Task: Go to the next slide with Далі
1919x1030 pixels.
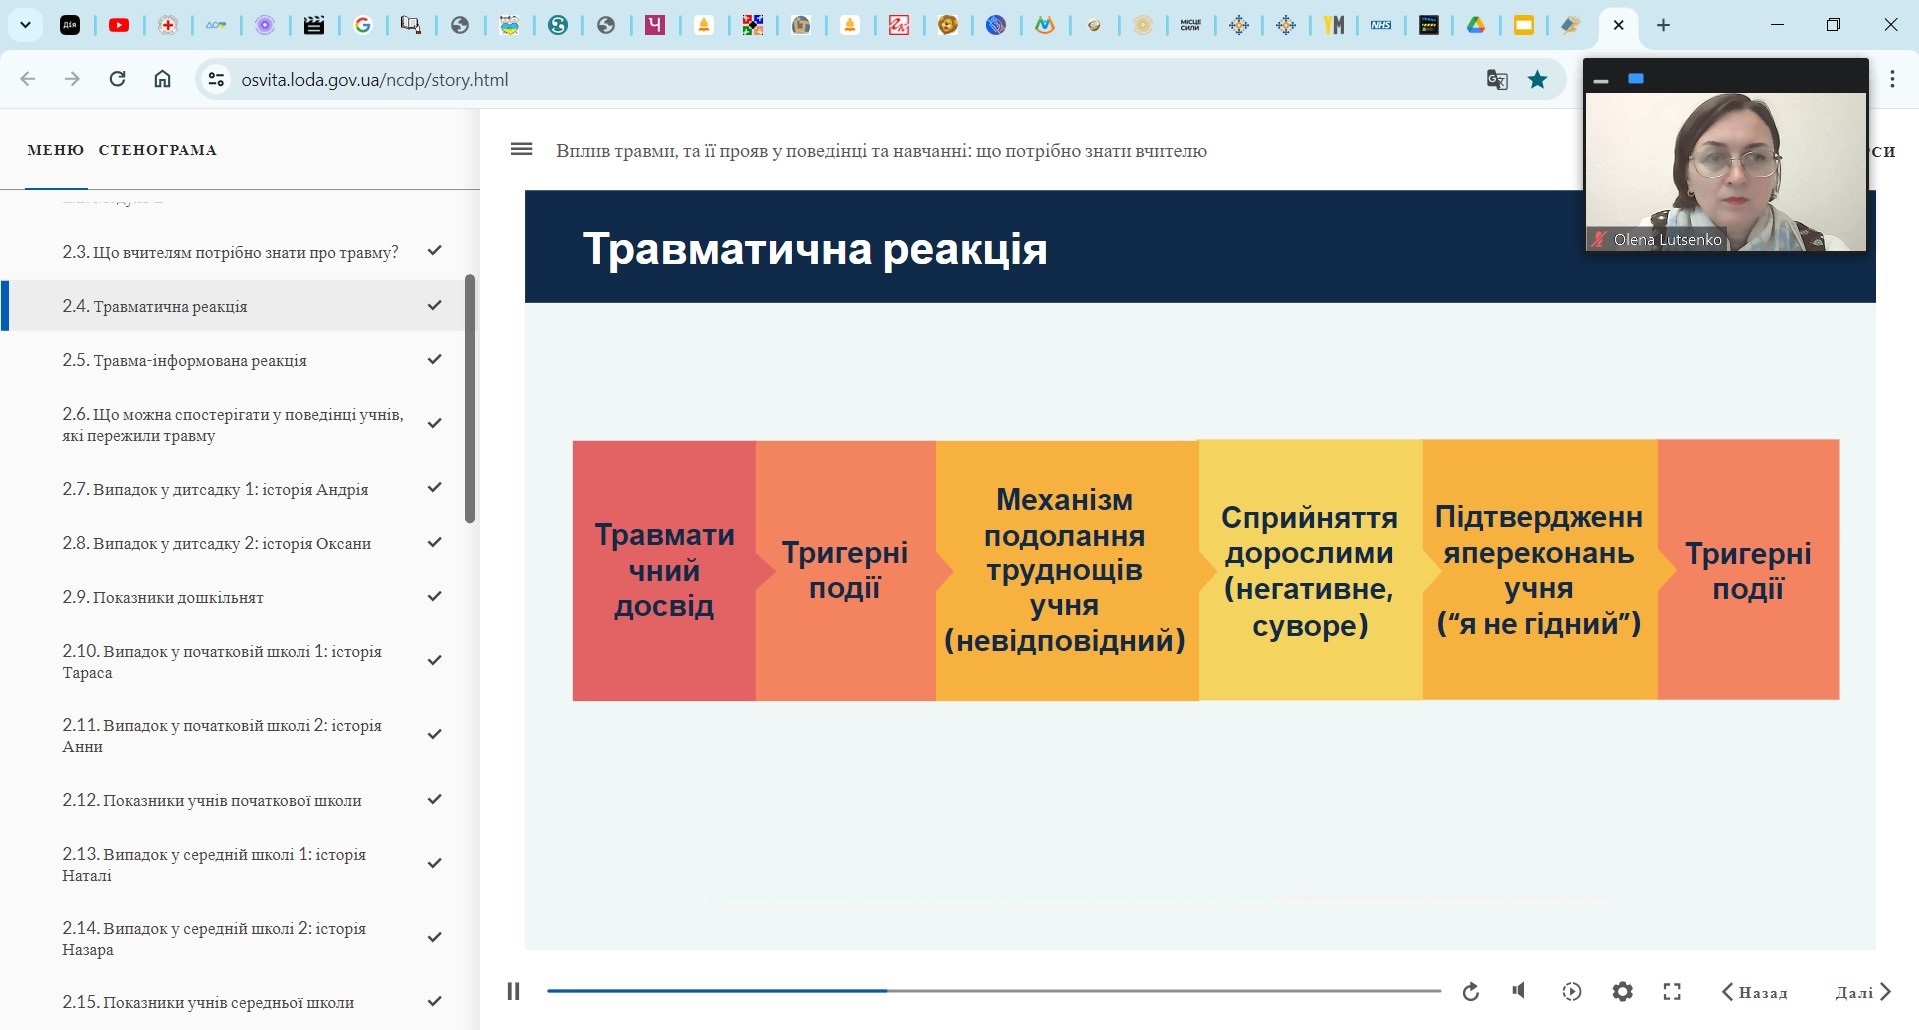Action: click(1863, 992)
